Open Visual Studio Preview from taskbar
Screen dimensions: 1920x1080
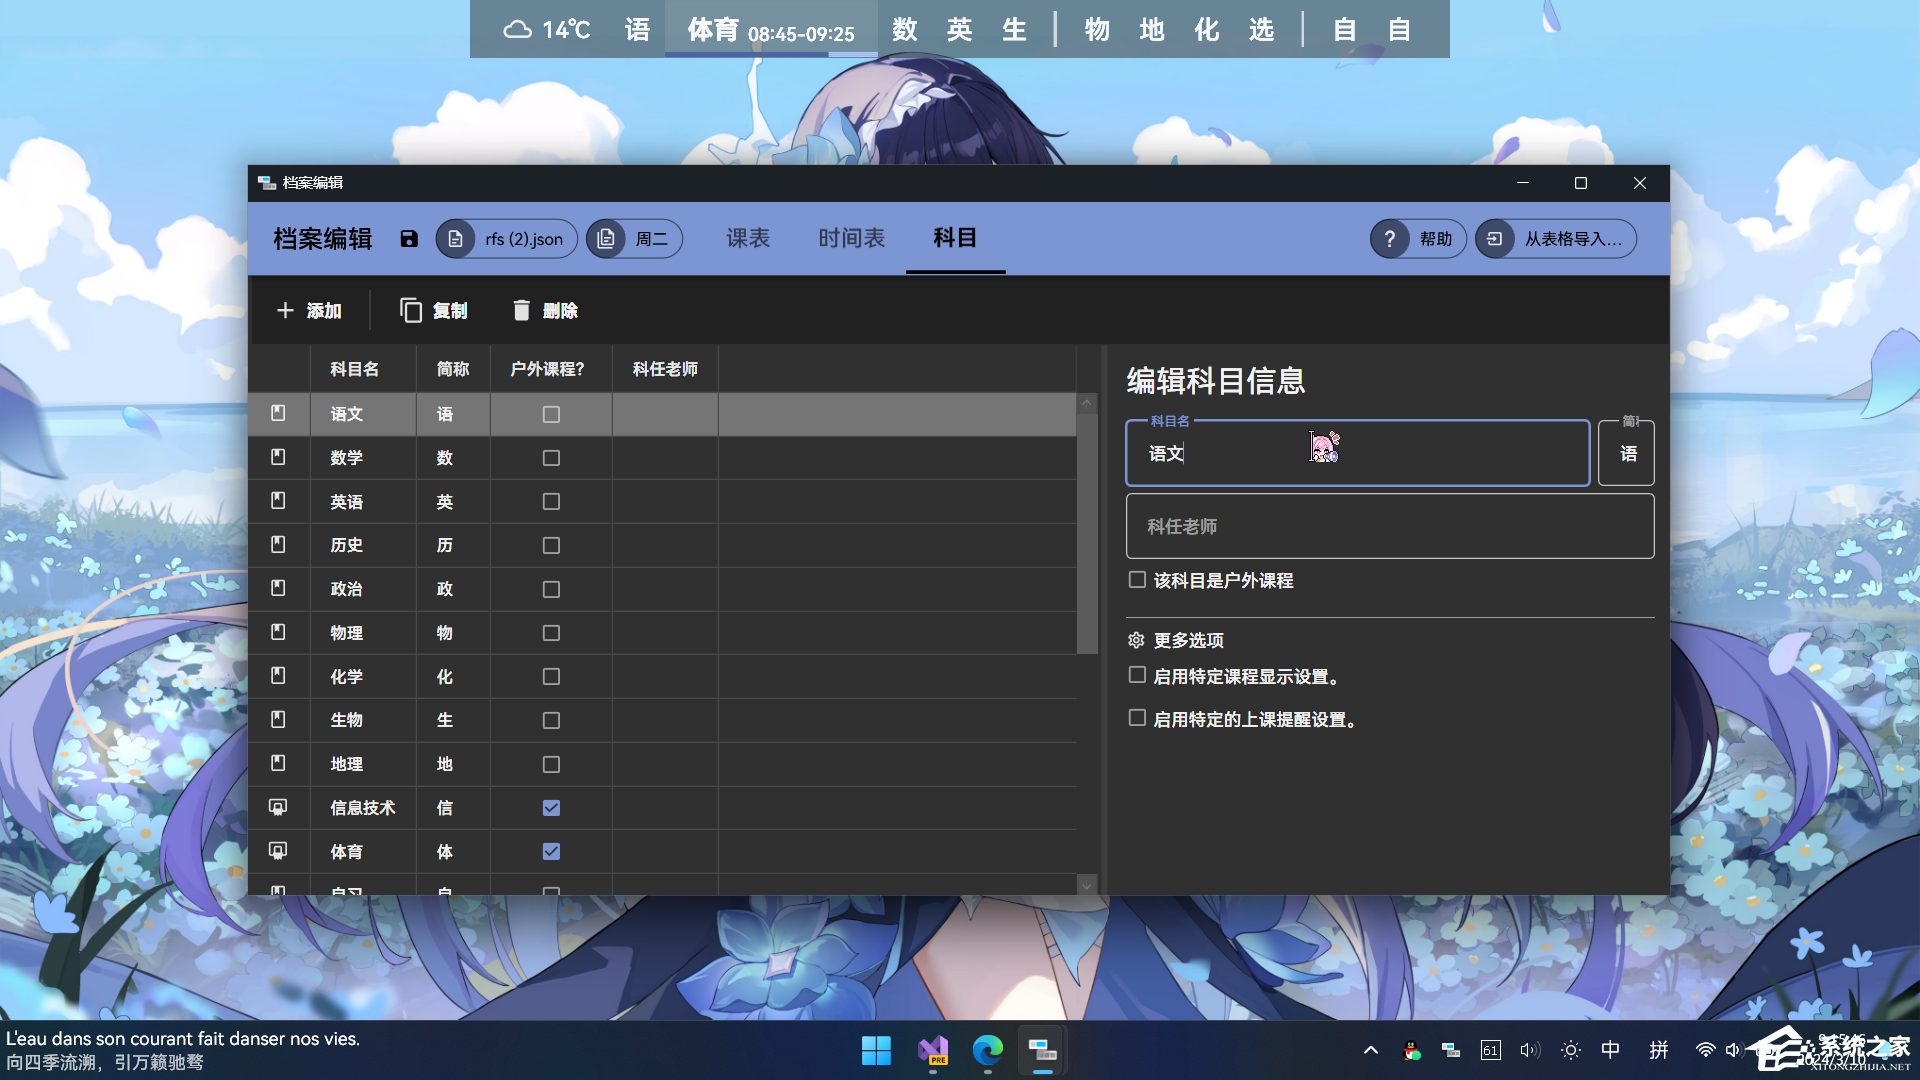pos(933,1050)
